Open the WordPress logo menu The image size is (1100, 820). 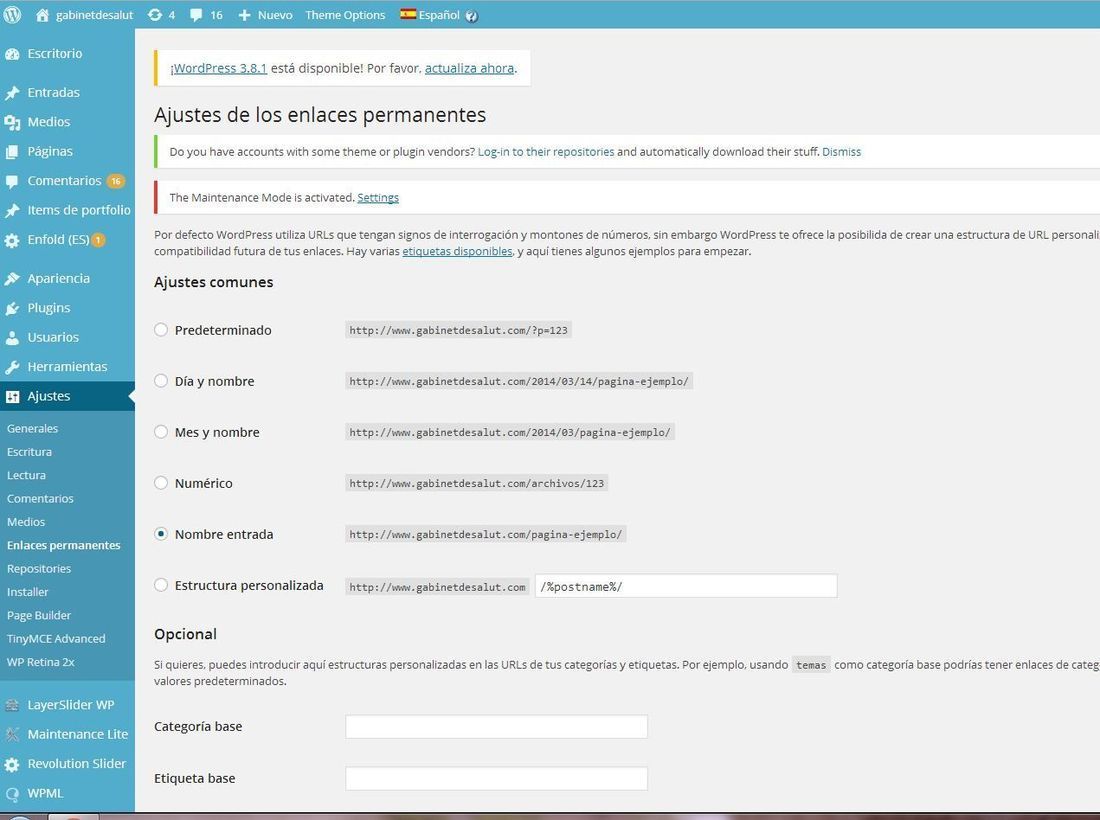12,15
